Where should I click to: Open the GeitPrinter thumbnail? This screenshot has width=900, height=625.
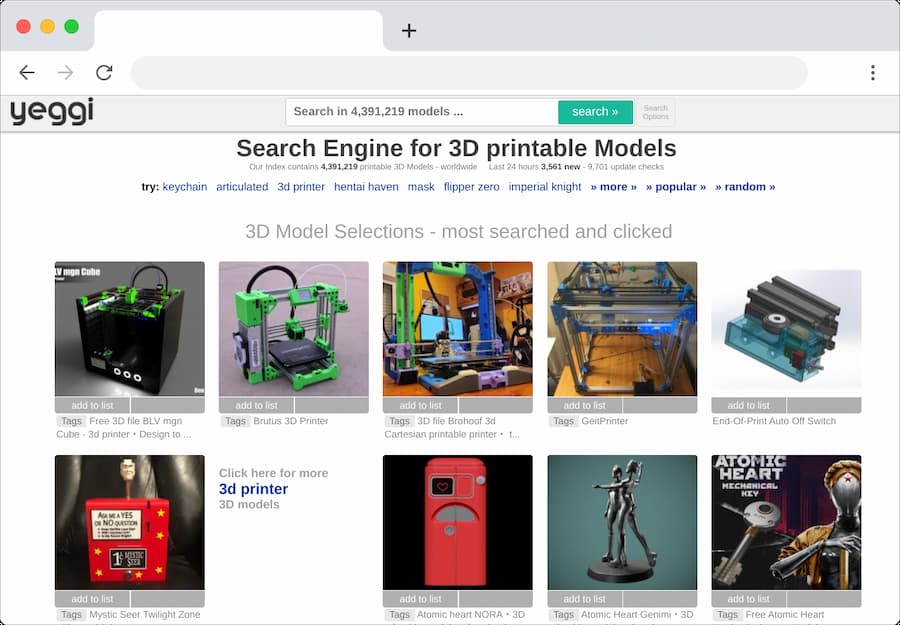click(x=622, y=329)
